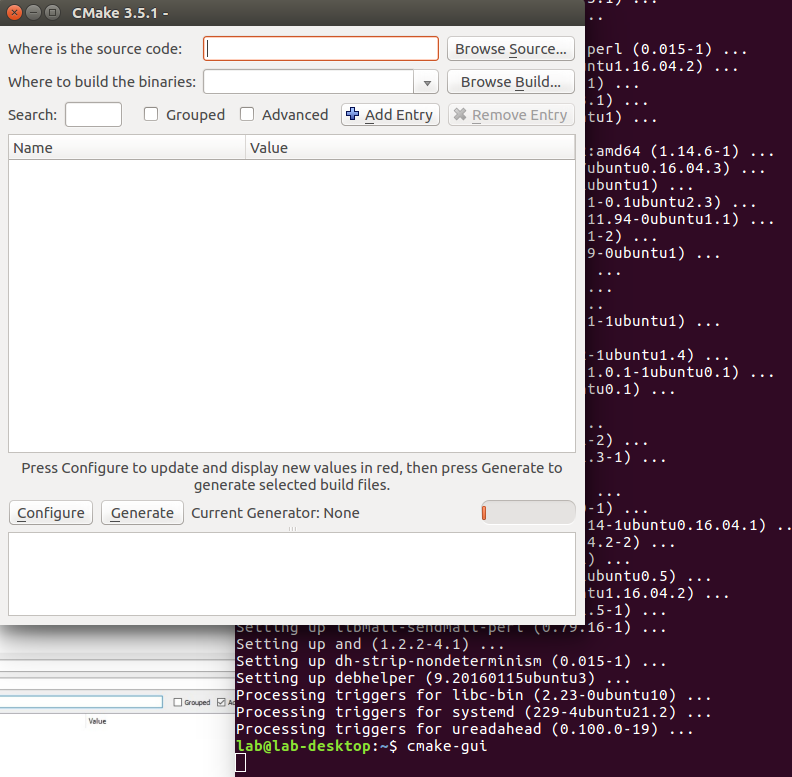This screenshot has width=792, height=777.
Task: Enable the Advanced checkbox
Action: point(247,114)
